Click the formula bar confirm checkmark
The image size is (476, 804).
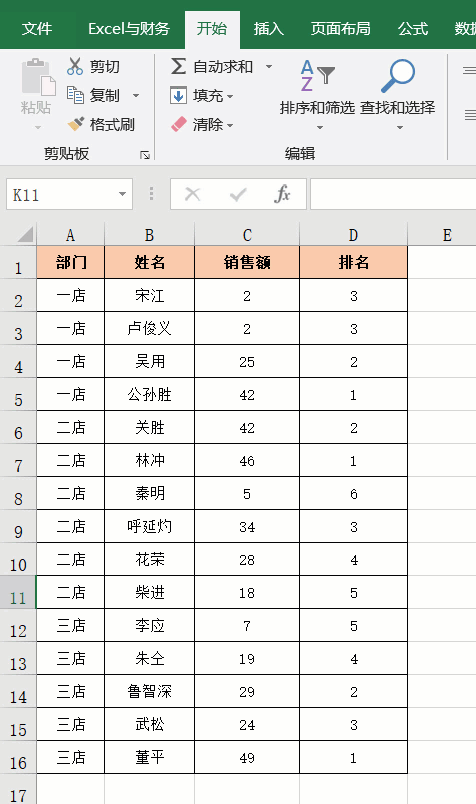237,194
